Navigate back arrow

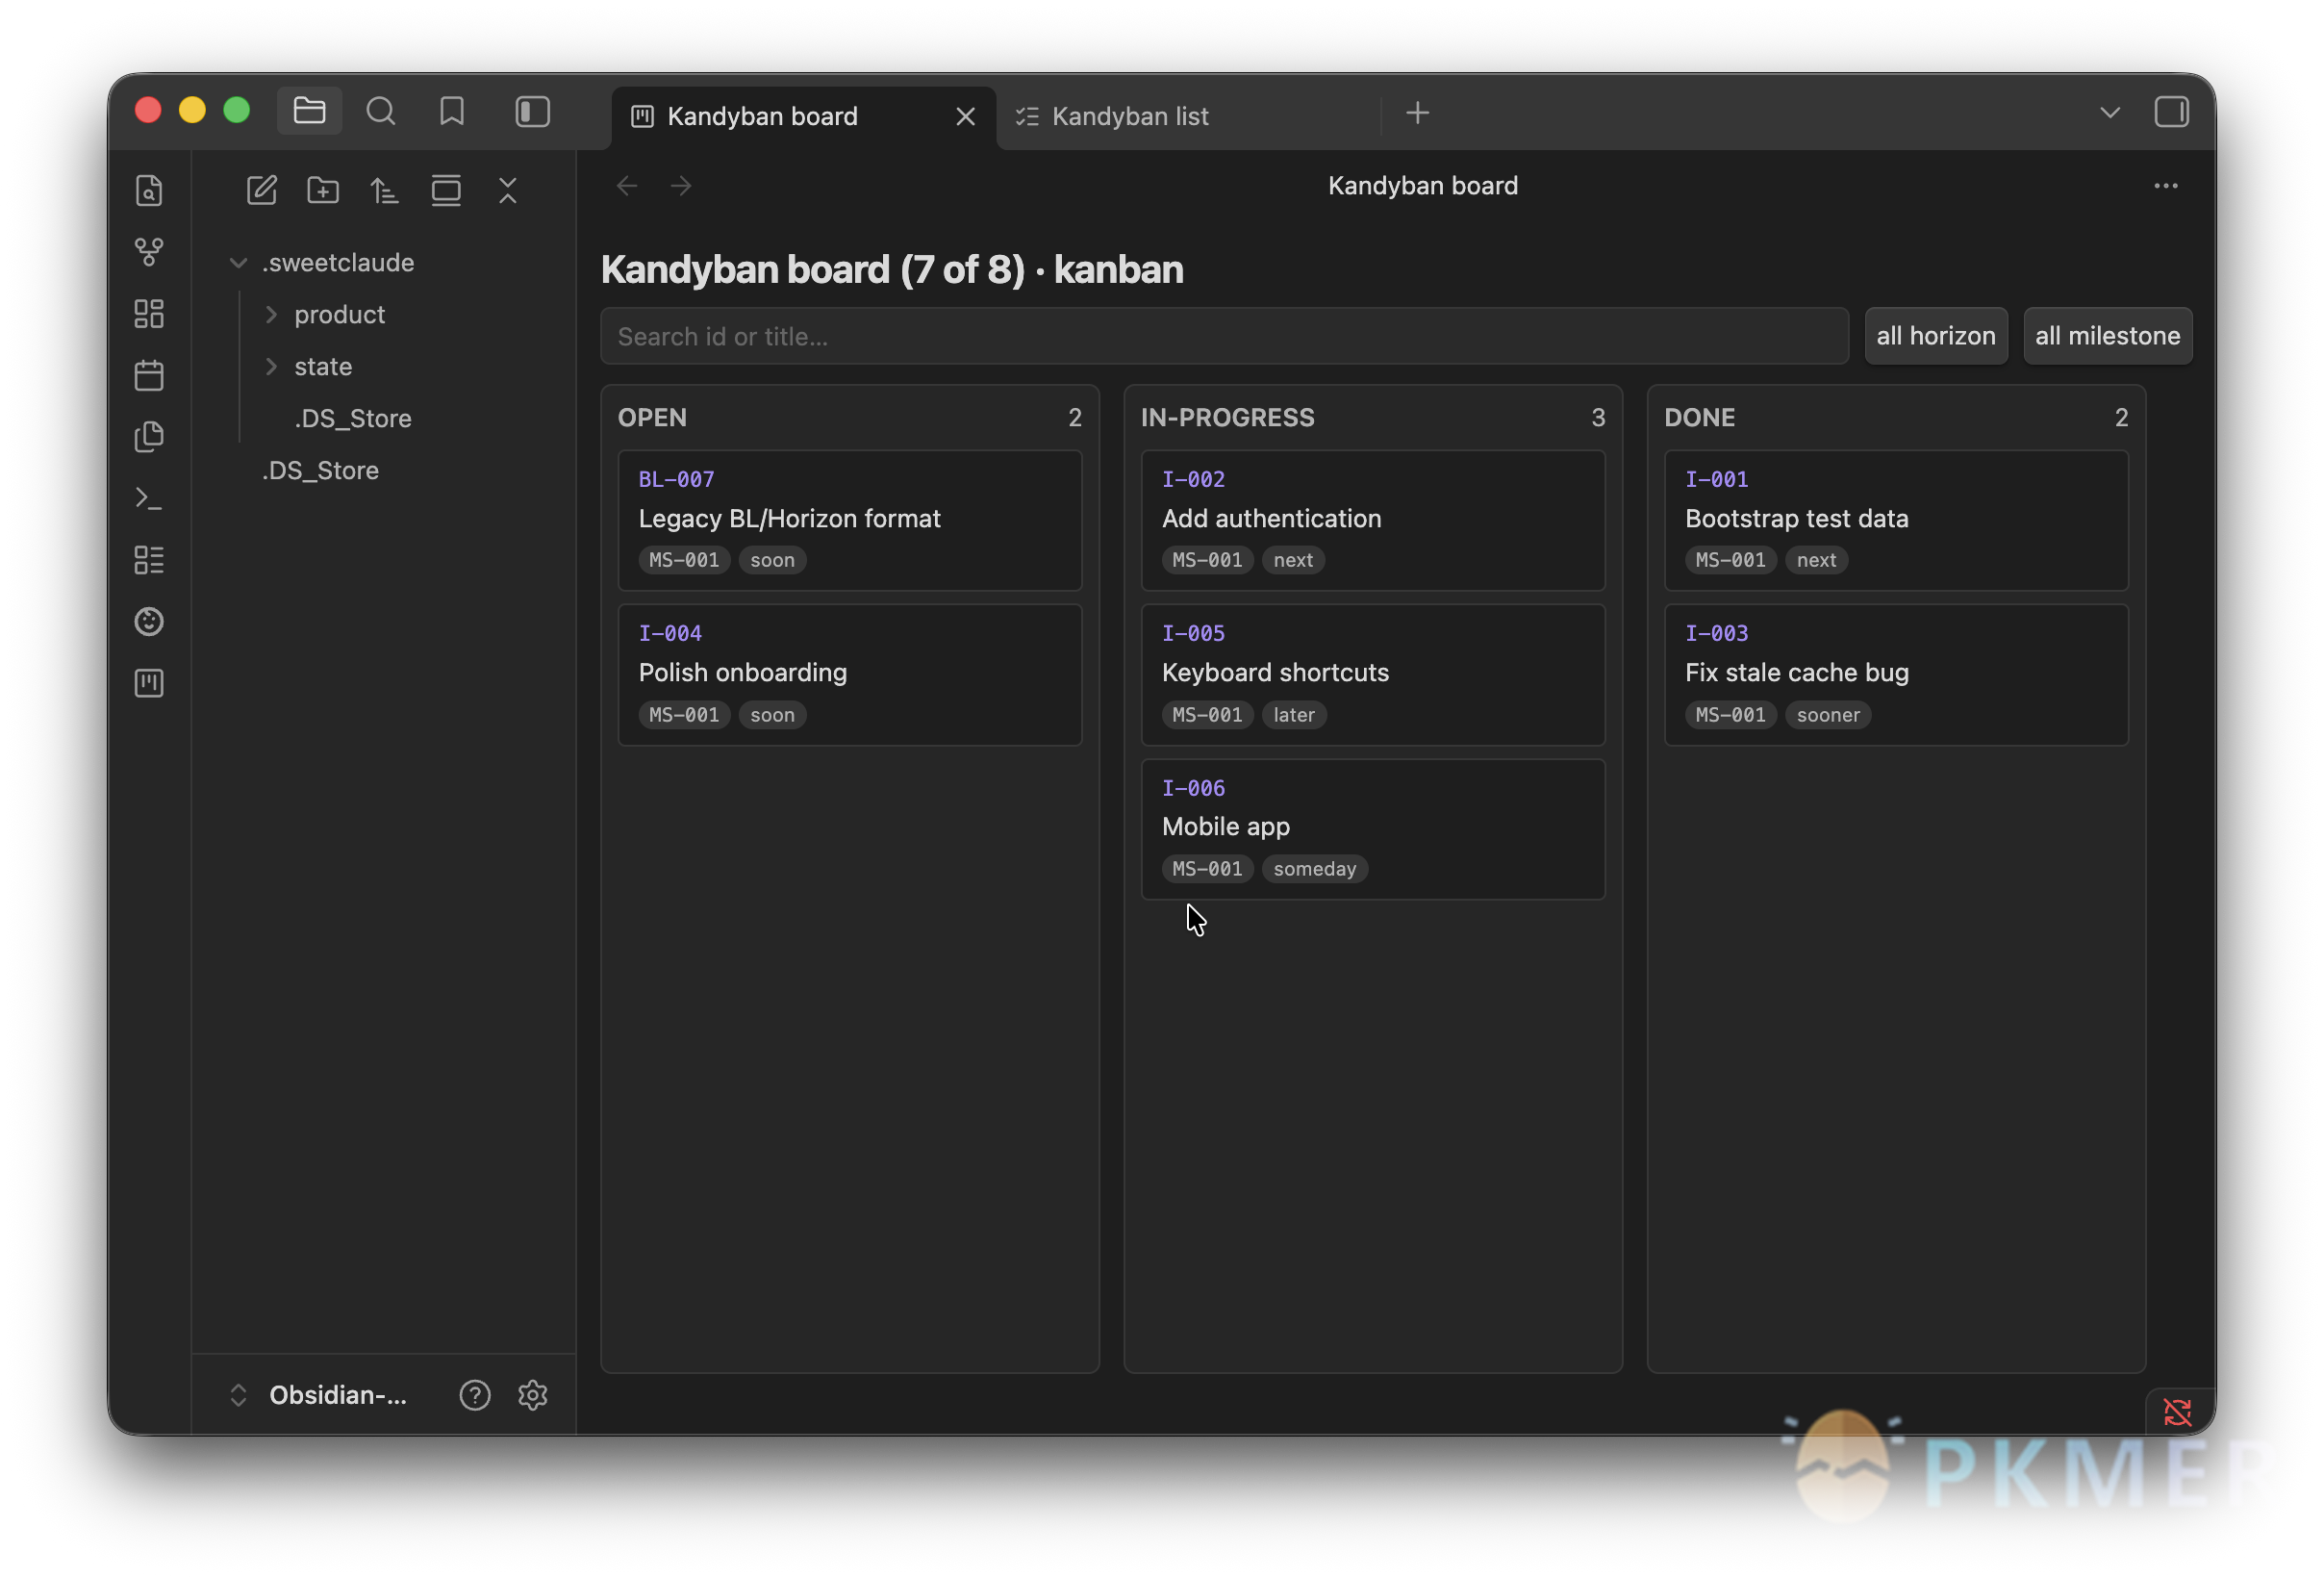coord(627,186)
